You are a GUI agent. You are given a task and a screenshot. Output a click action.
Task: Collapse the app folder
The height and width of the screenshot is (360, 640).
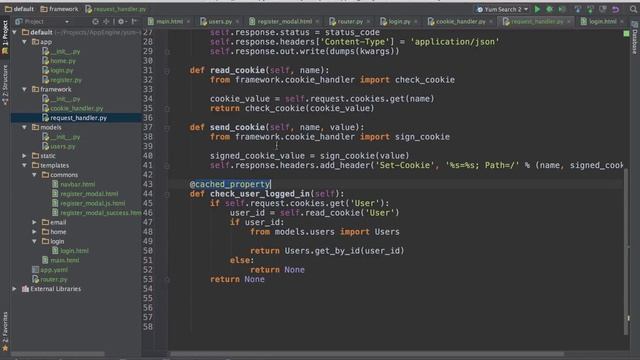tap(24, 42)
